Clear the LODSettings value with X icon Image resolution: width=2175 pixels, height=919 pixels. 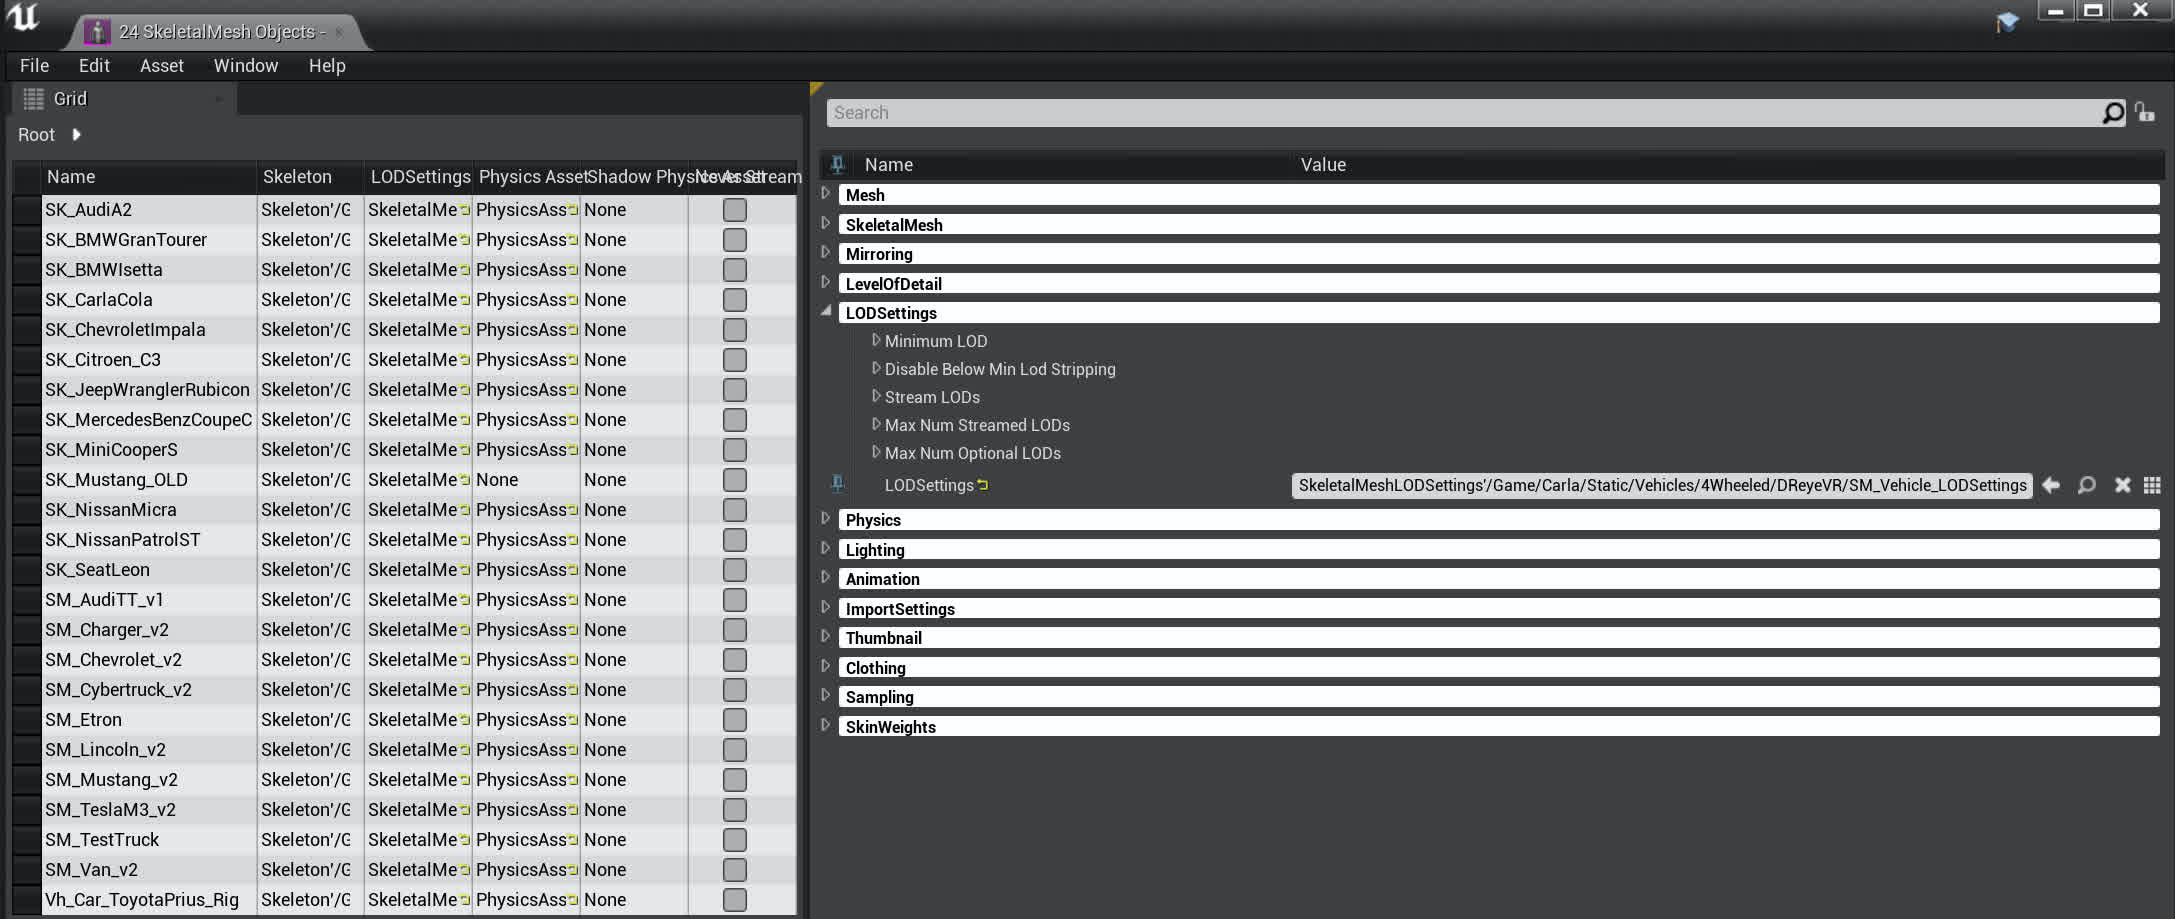click(2122, 485)
